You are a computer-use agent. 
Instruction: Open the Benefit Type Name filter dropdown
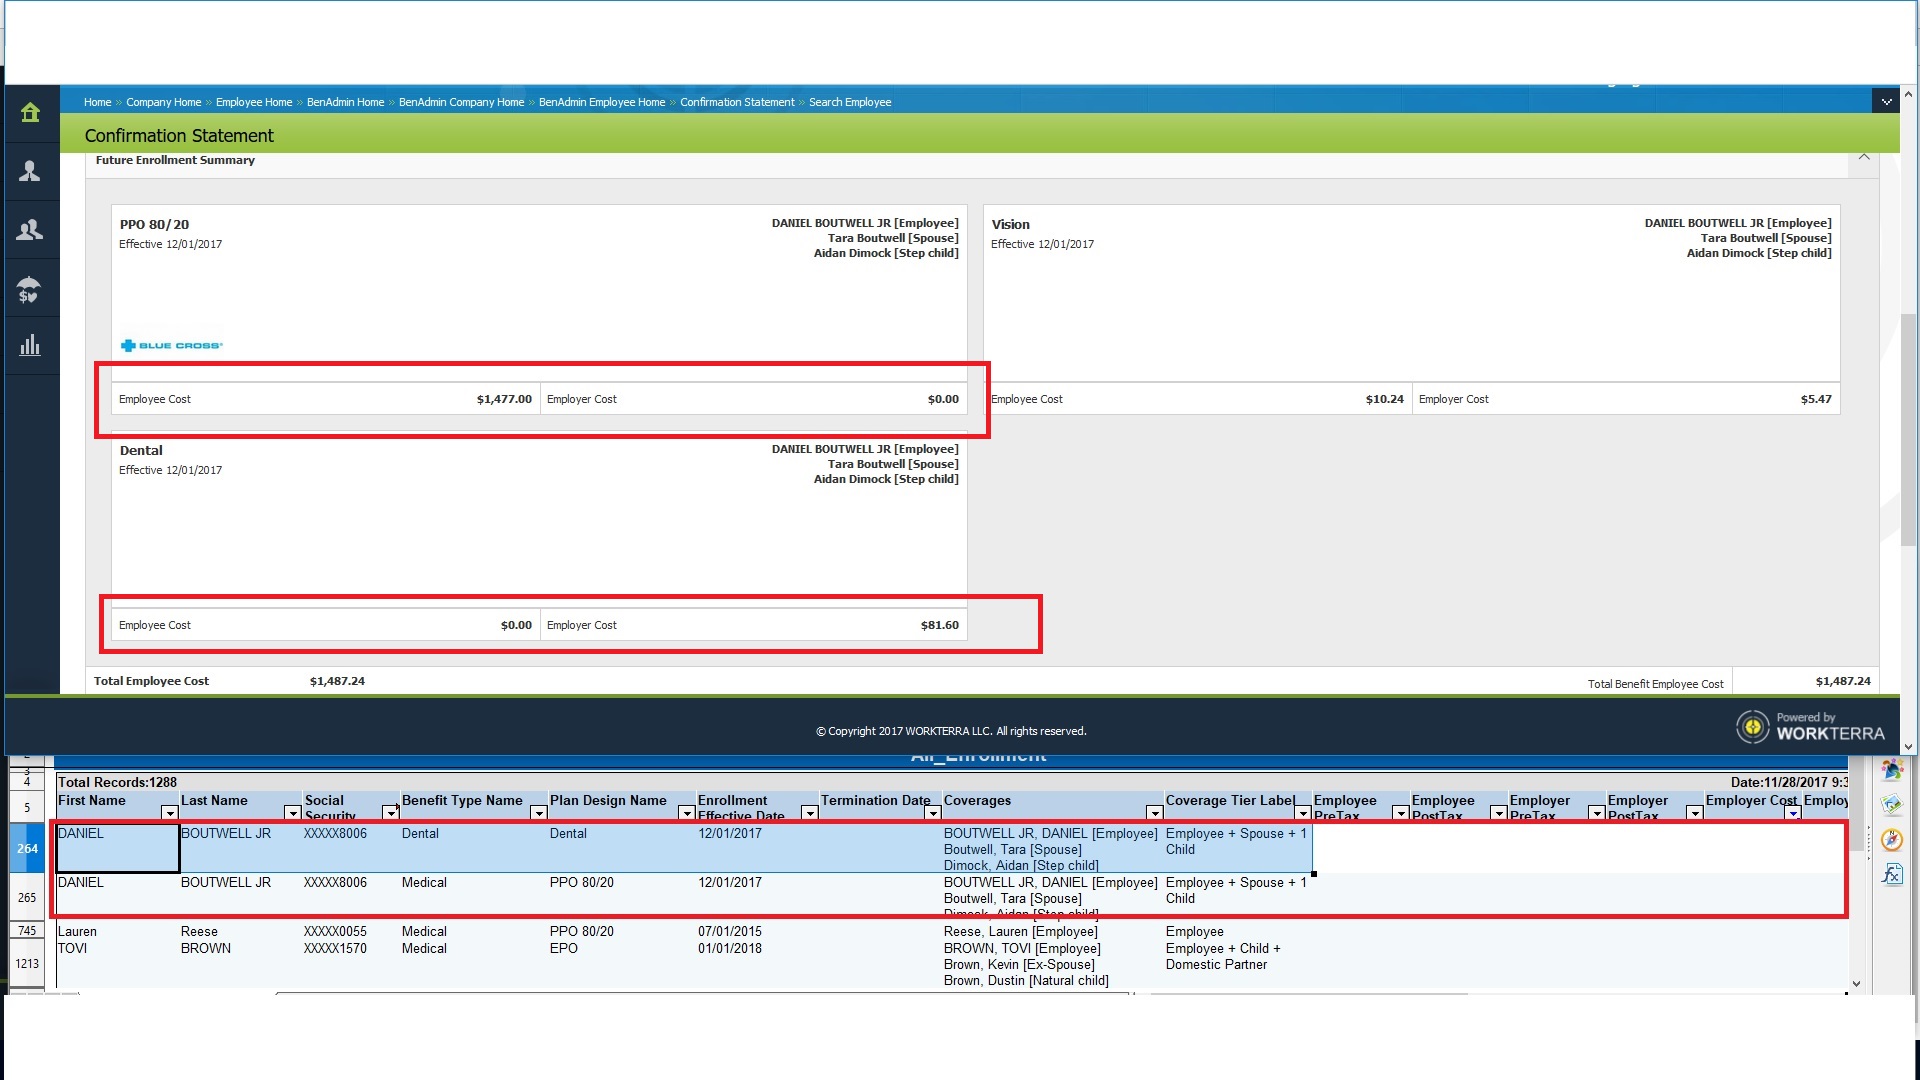(x=538, y=813)
